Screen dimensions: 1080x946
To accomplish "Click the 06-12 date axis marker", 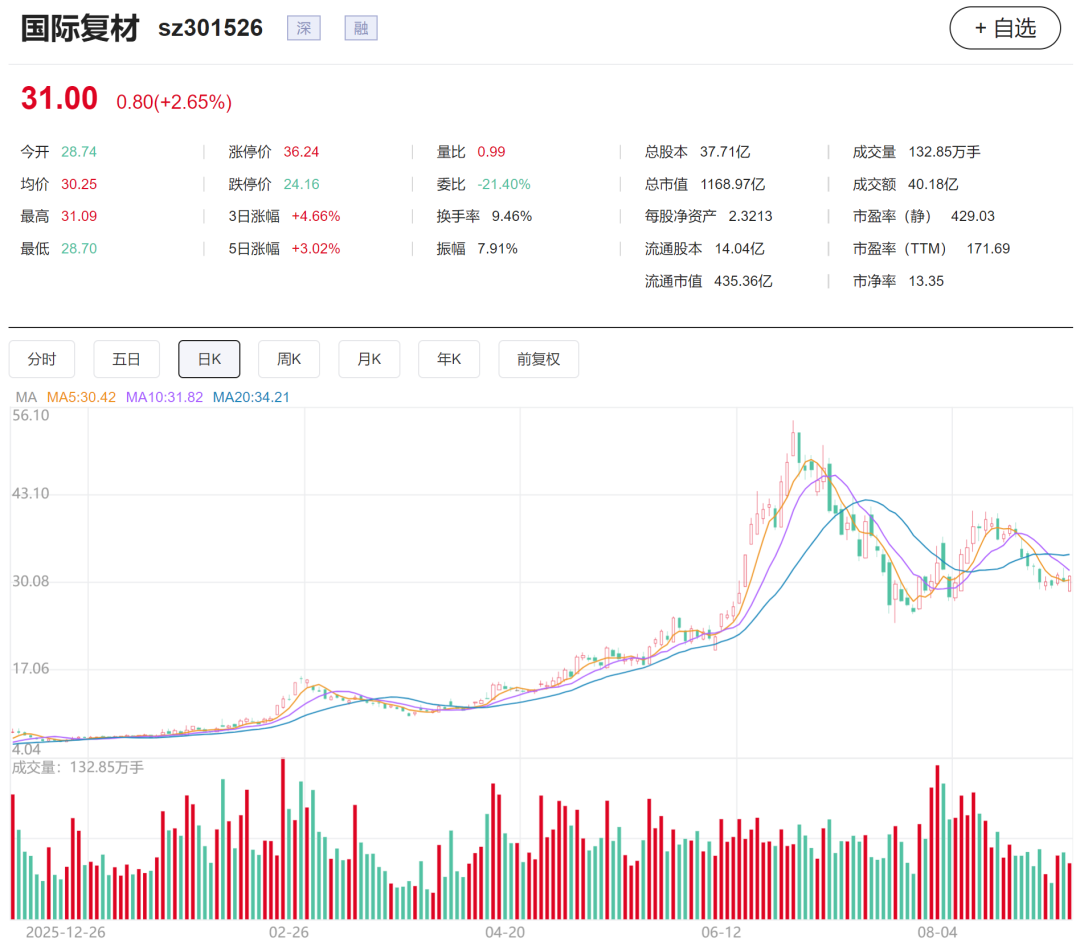I will pyautogui.click(x=721, y=932).
